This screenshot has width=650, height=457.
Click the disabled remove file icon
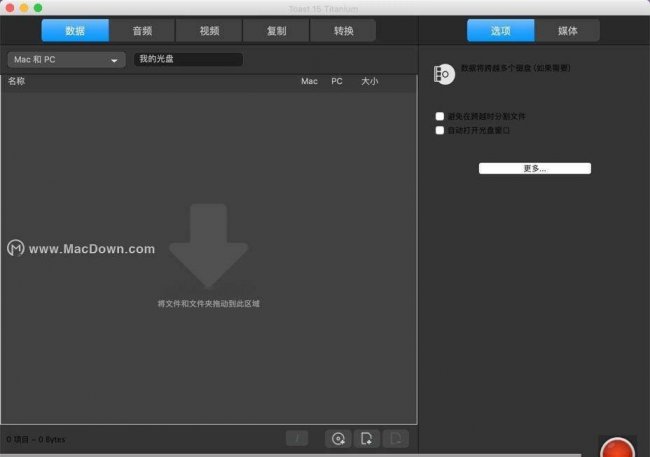coord(395,438)
